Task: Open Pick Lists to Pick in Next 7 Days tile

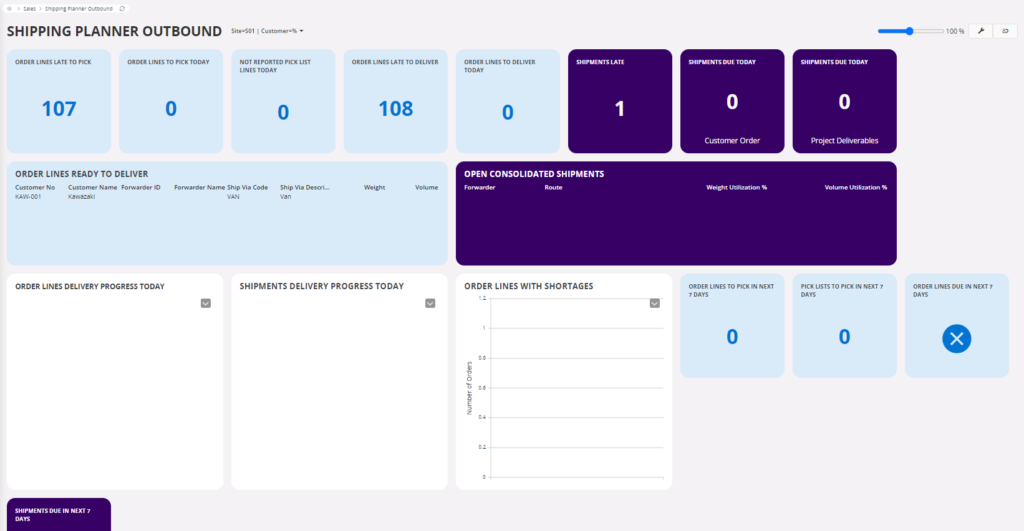Action: (x=844, y=326)
